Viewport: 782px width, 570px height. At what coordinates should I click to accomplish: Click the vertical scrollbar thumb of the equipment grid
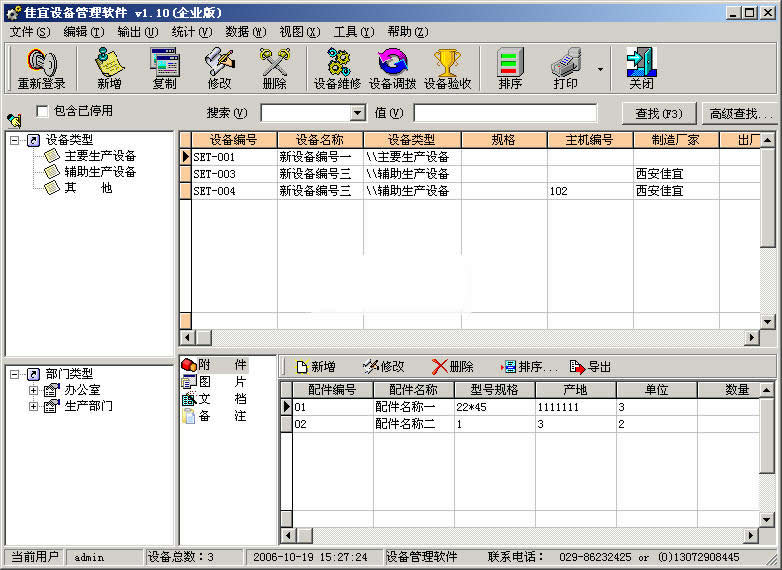[x=768, y=197]
